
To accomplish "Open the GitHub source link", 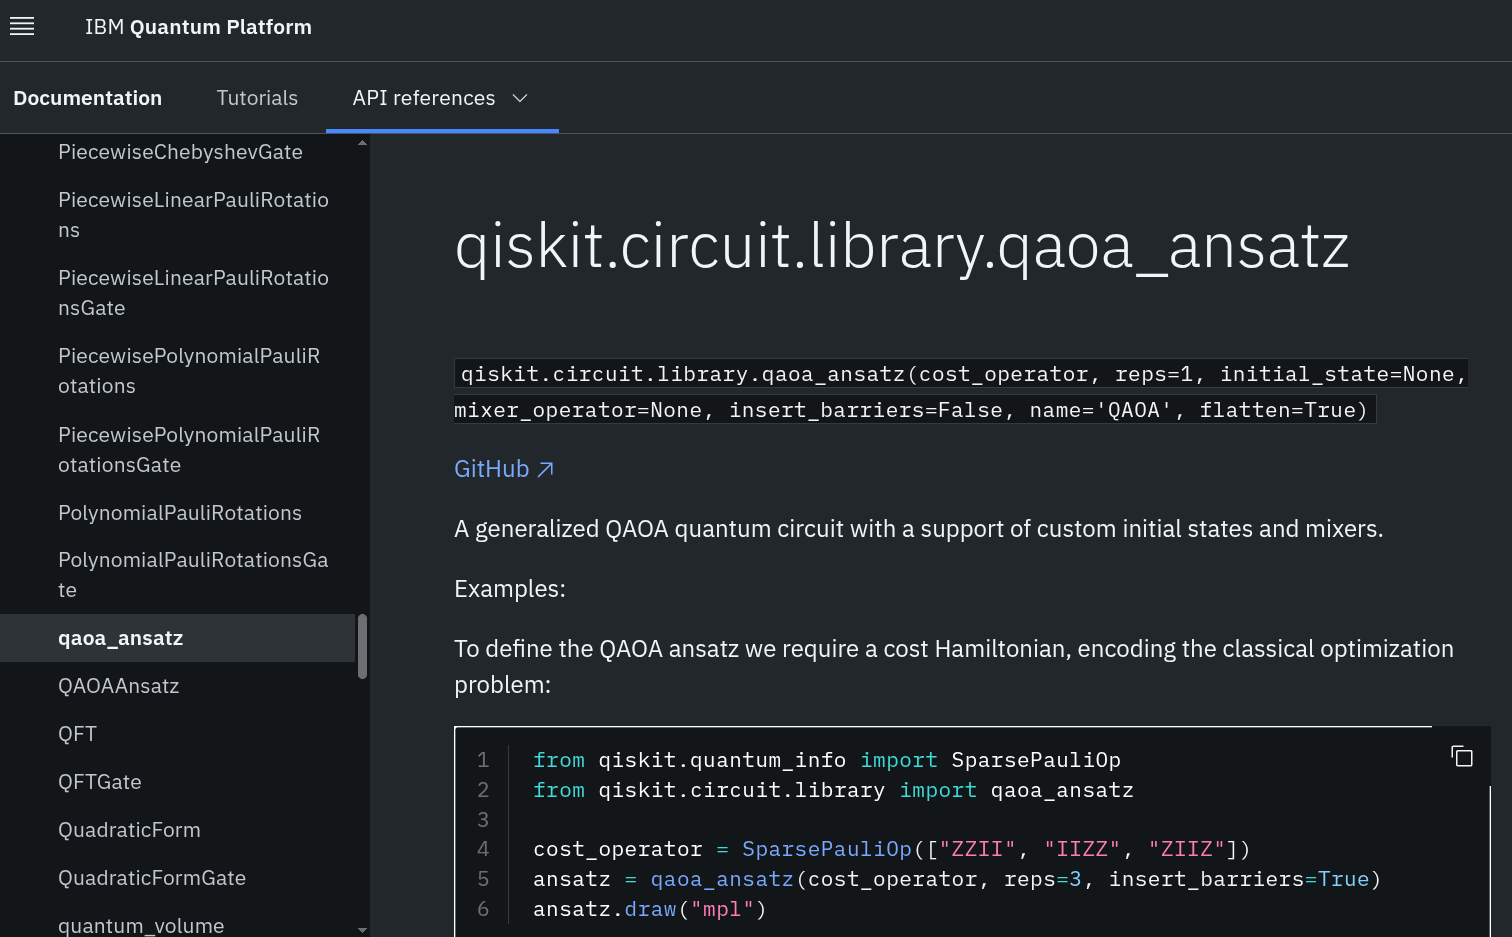I will pos(504,469).
